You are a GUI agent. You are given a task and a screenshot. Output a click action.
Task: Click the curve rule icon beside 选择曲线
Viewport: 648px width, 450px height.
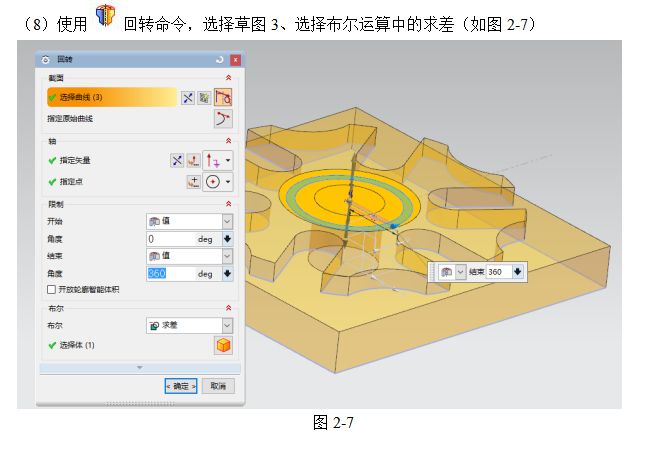point(223,98)
